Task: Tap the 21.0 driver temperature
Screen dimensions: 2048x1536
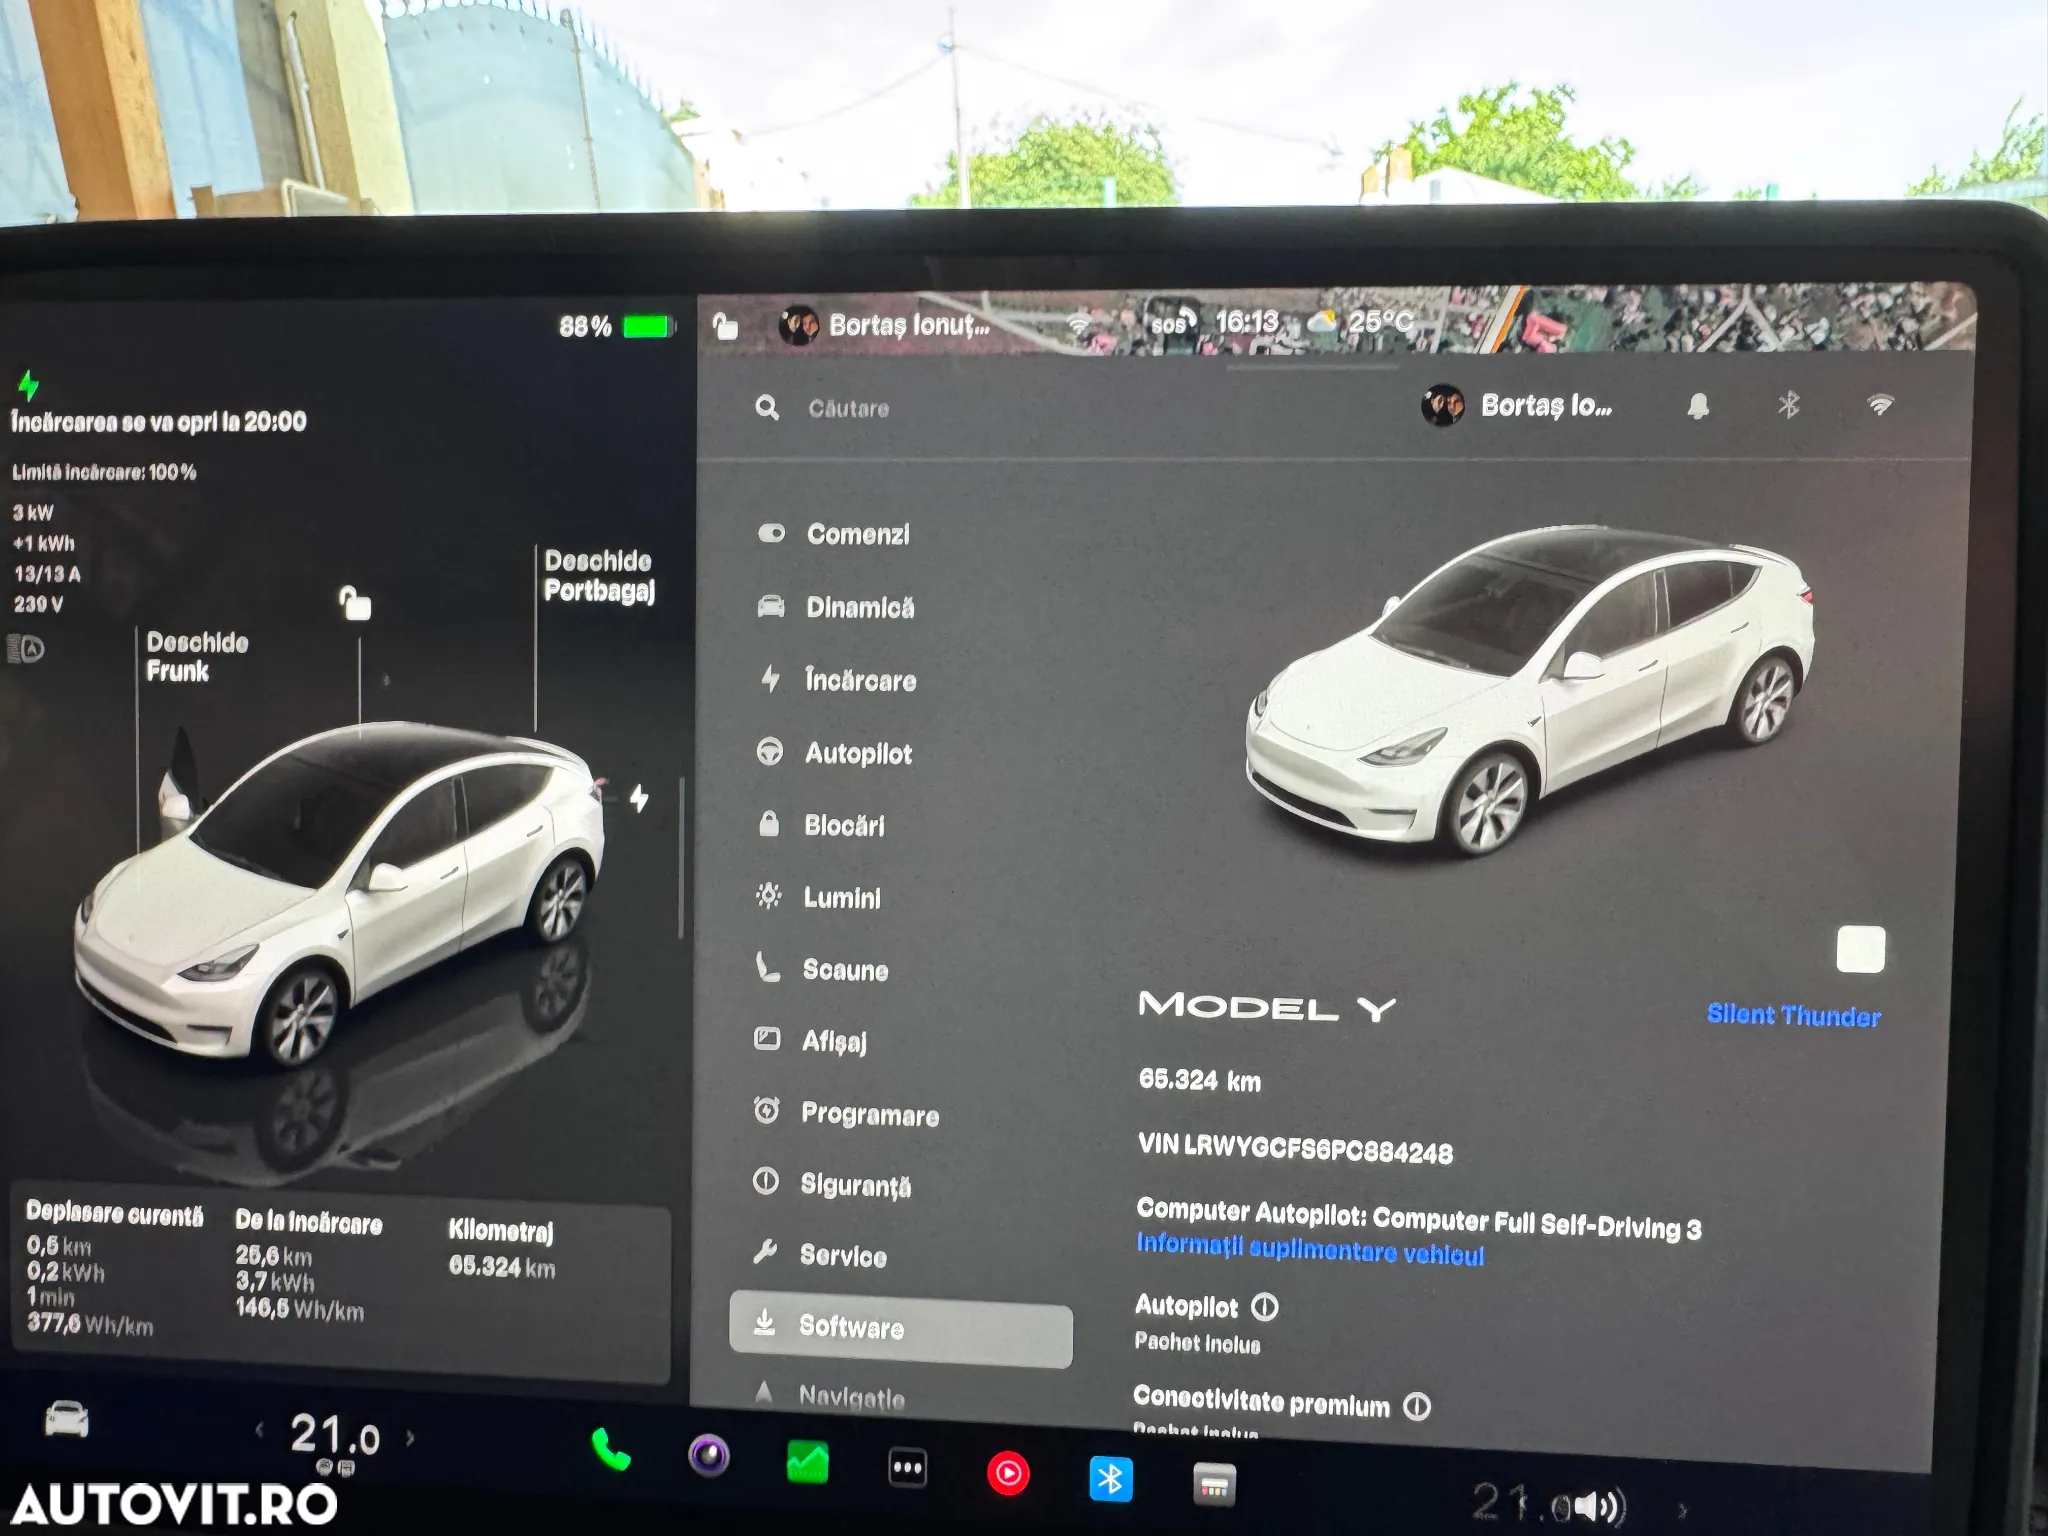Action: point(335,1435)
